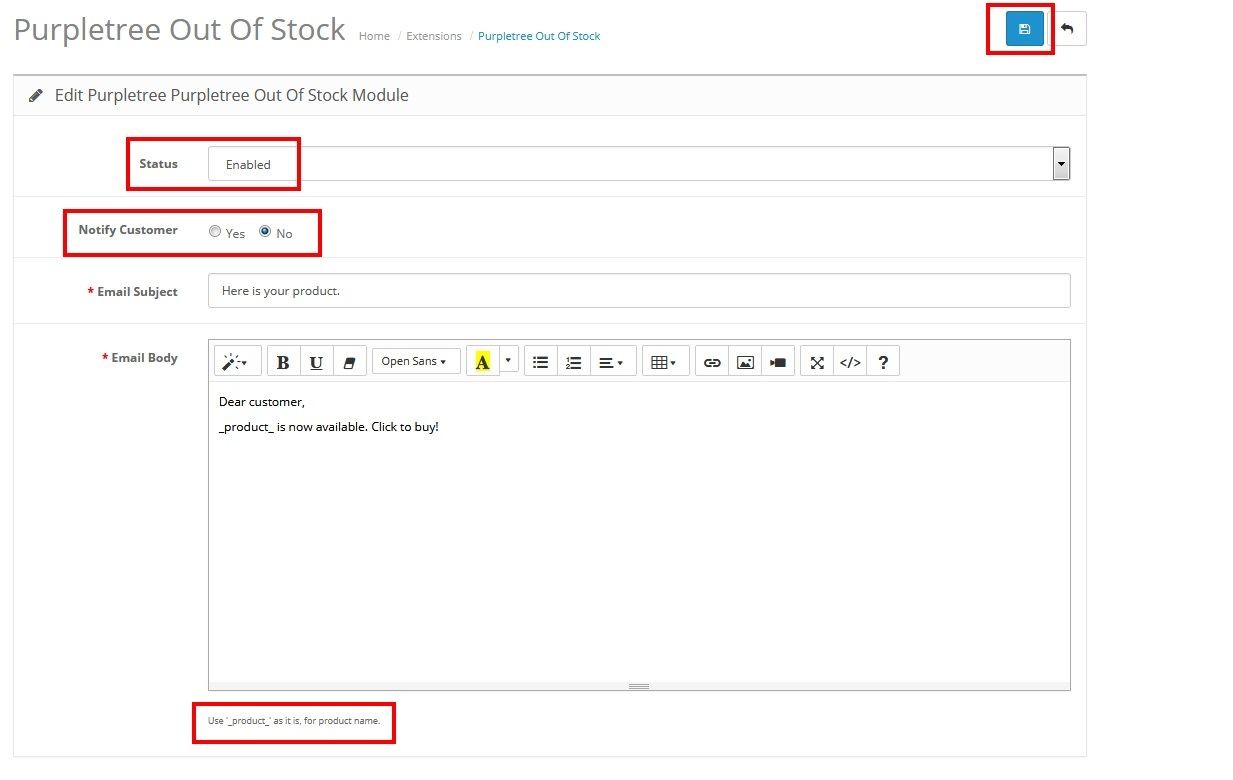Open the Status dropdown set to Enabled
The image size is (1233, 780).
click(x=639, y=164)
